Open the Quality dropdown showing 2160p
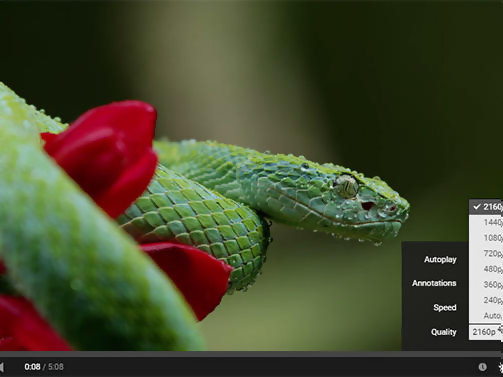 point(486,332)
